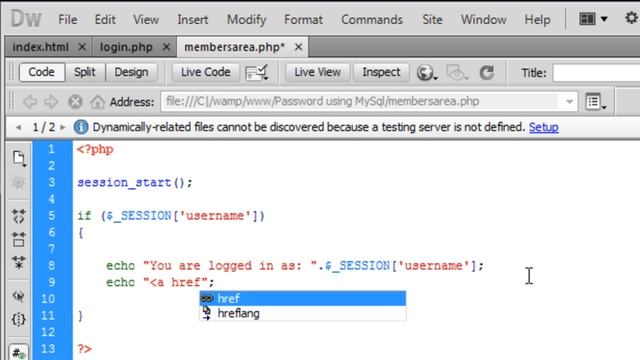
Task: Switch to Design view
Action: click(x=131, y=72)
